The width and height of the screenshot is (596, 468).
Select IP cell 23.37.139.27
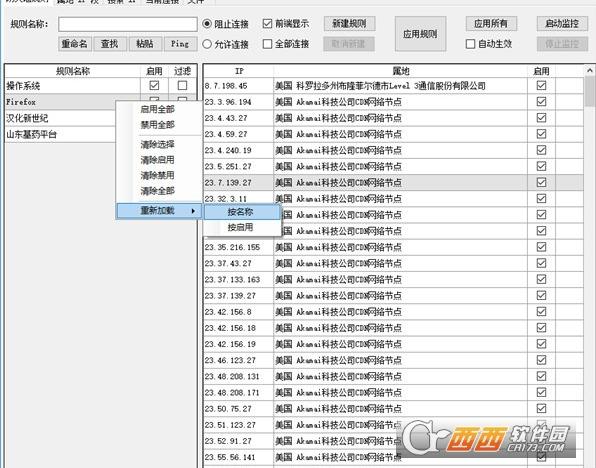tap(239, 296)
